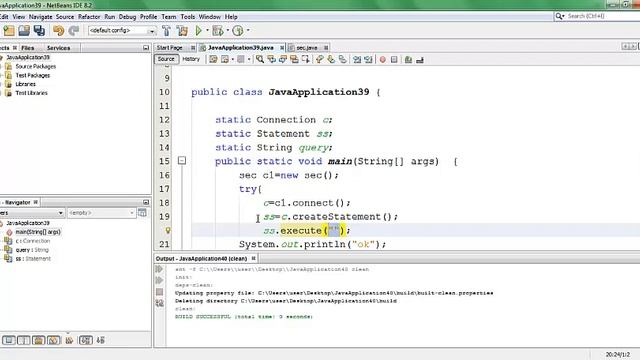Click the Search (Ctrl+I) input field
This screenshot has height=360, width=640.
click(602, 16)
